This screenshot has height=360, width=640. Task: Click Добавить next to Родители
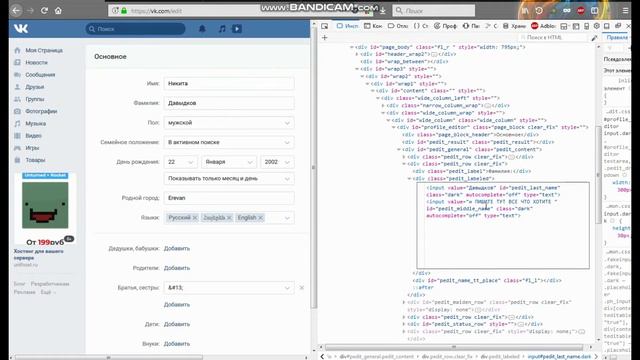coord(177,268)
